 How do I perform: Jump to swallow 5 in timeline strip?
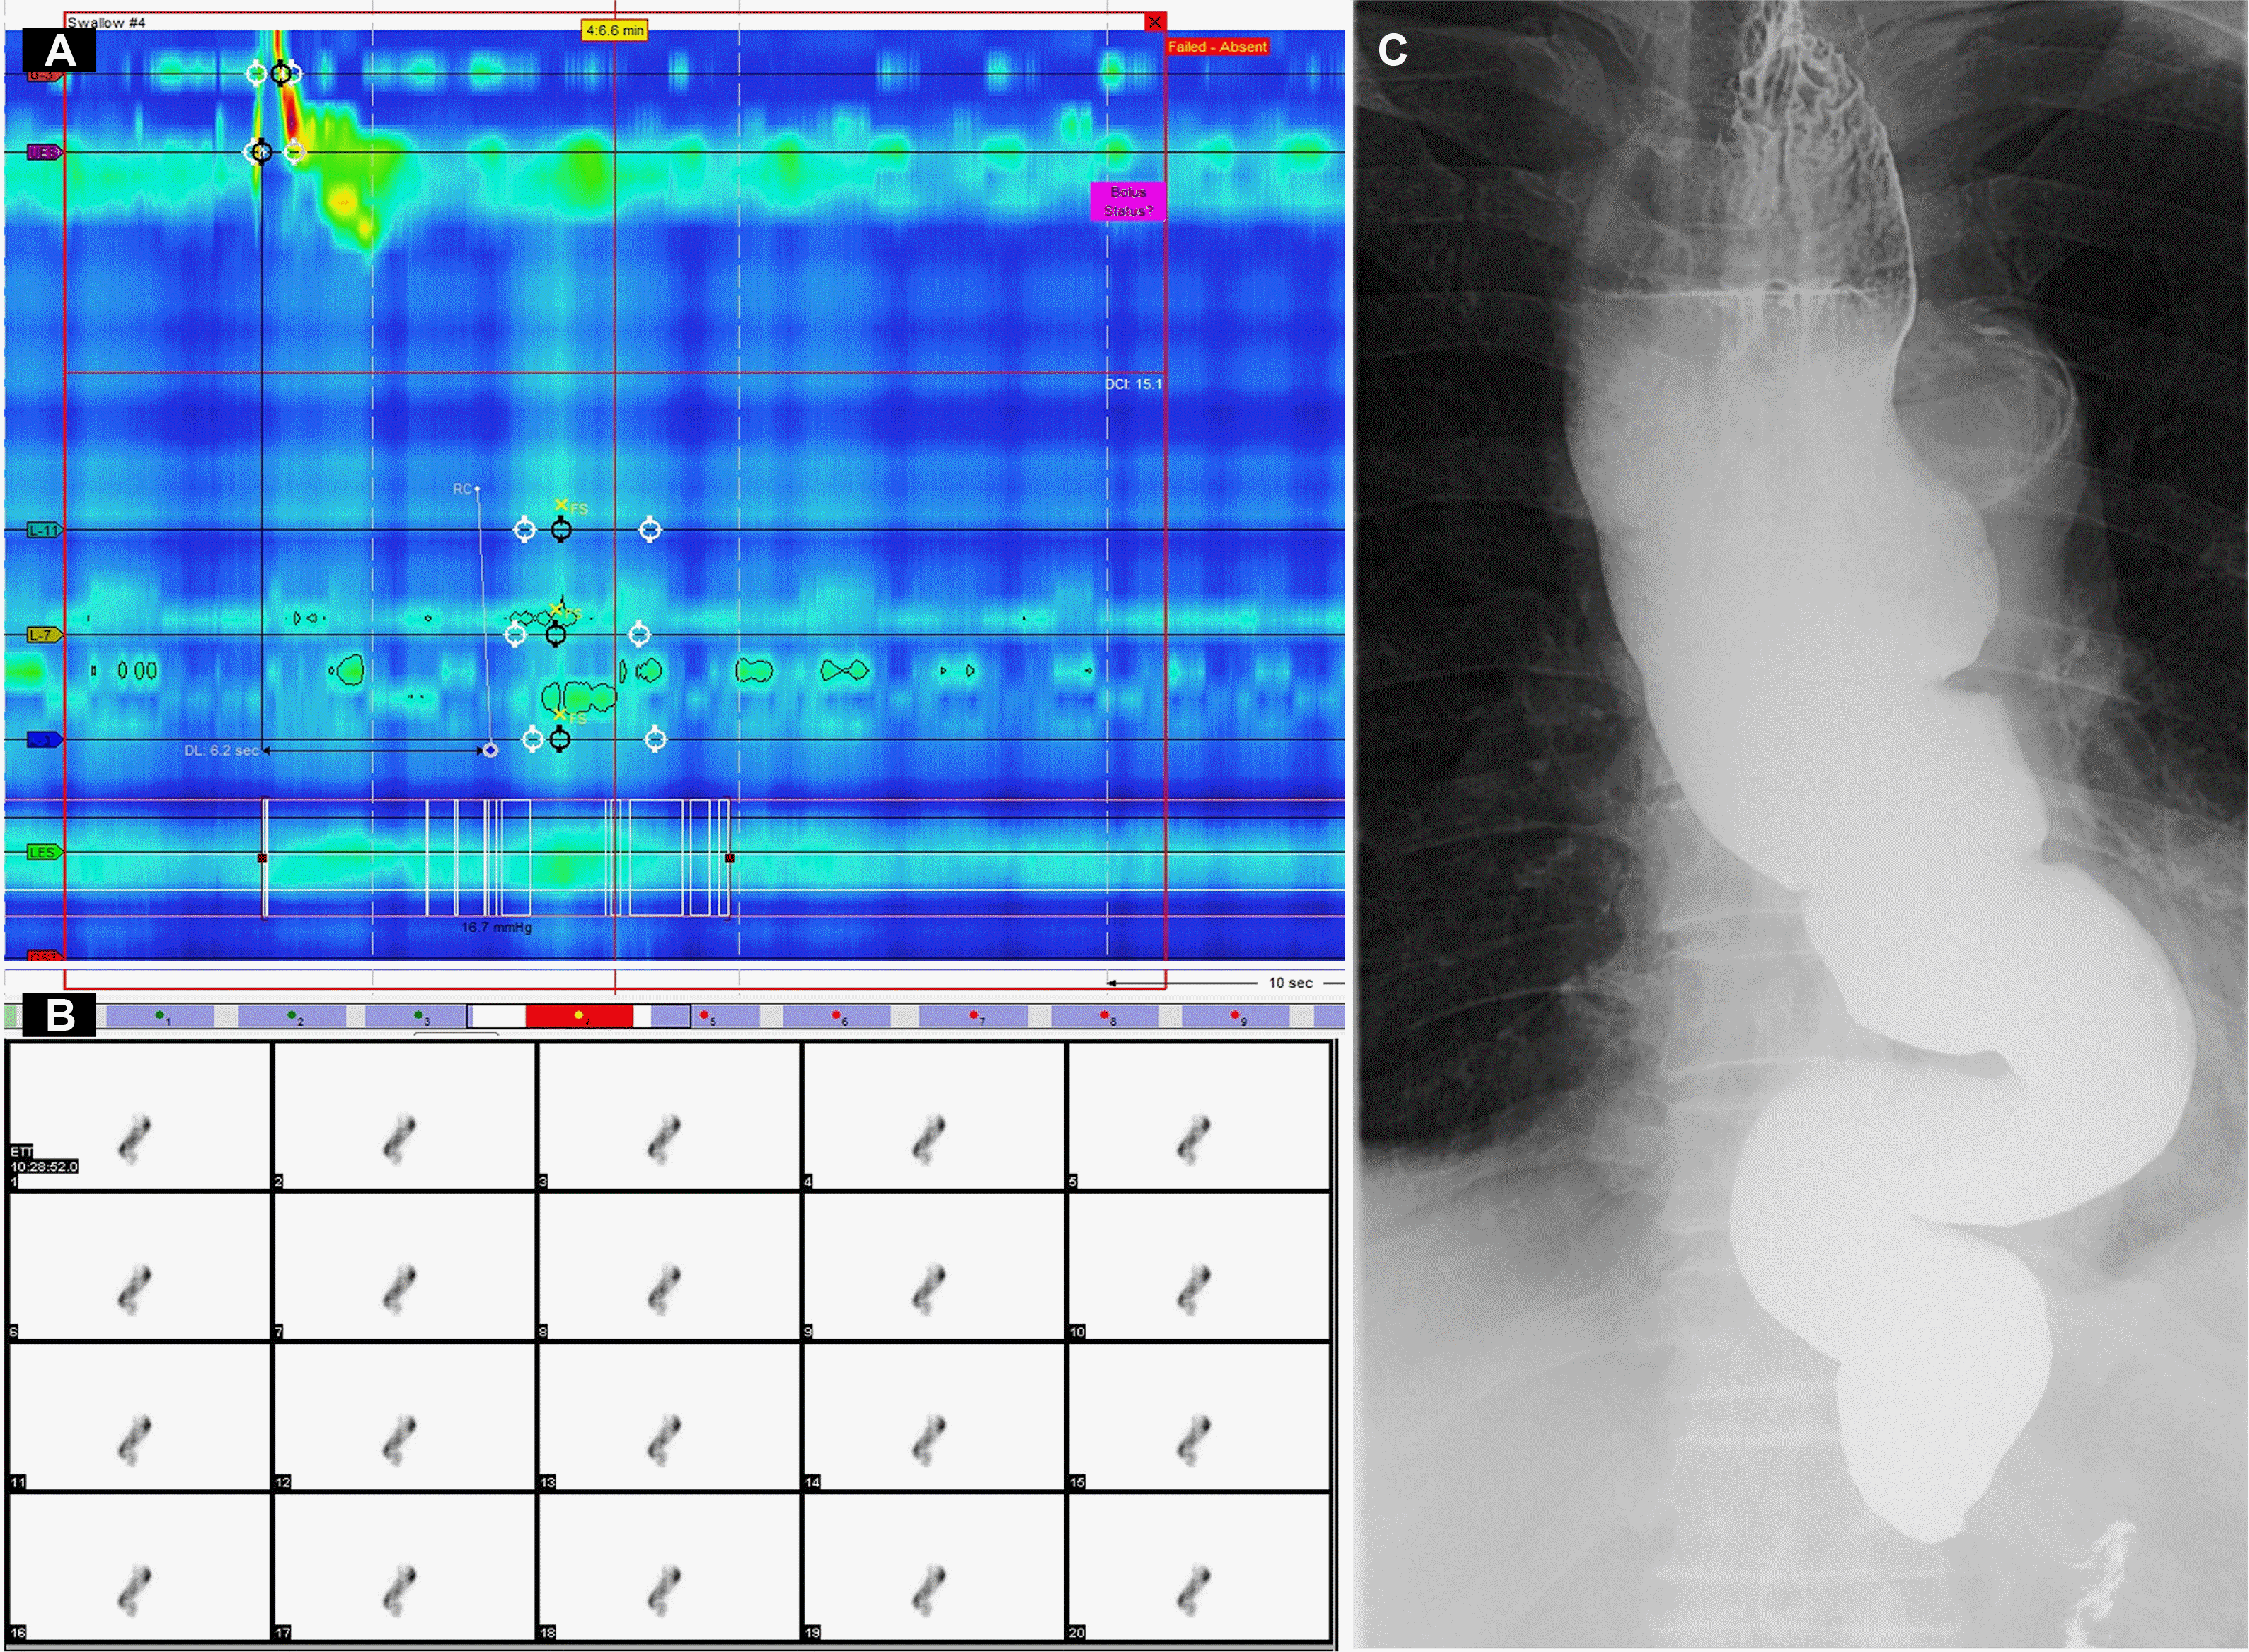point(706,1017)
